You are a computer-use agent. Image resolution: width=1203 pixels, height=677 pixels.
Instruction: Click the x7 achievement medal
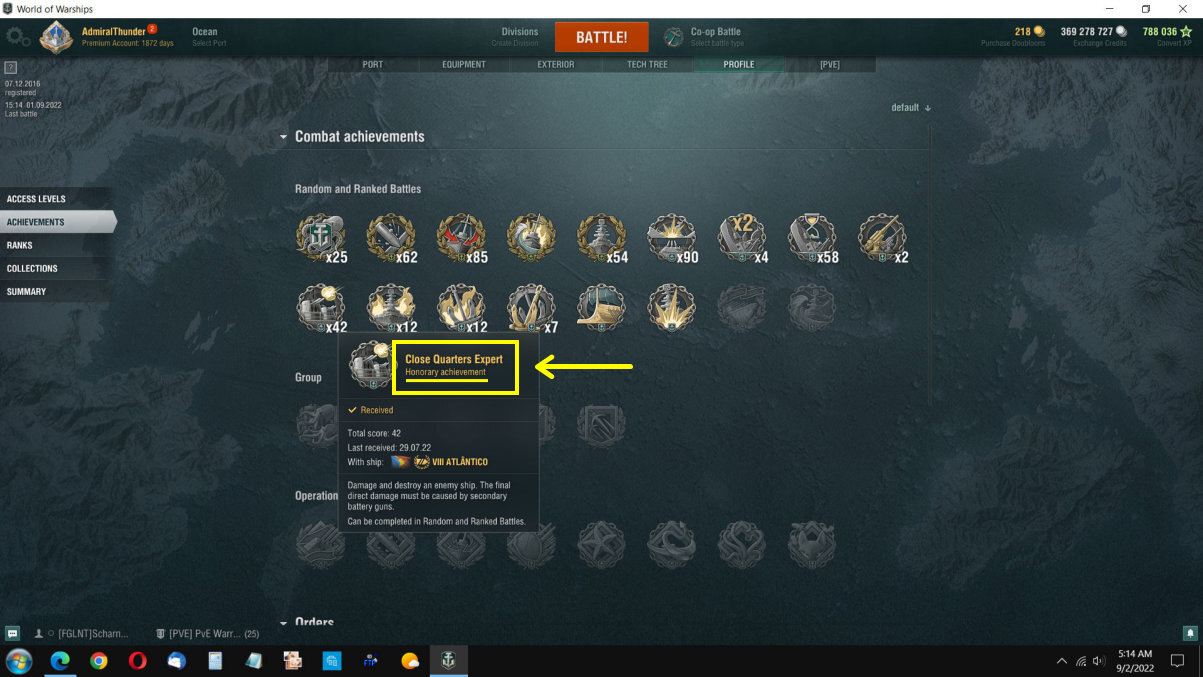[532, 308]
